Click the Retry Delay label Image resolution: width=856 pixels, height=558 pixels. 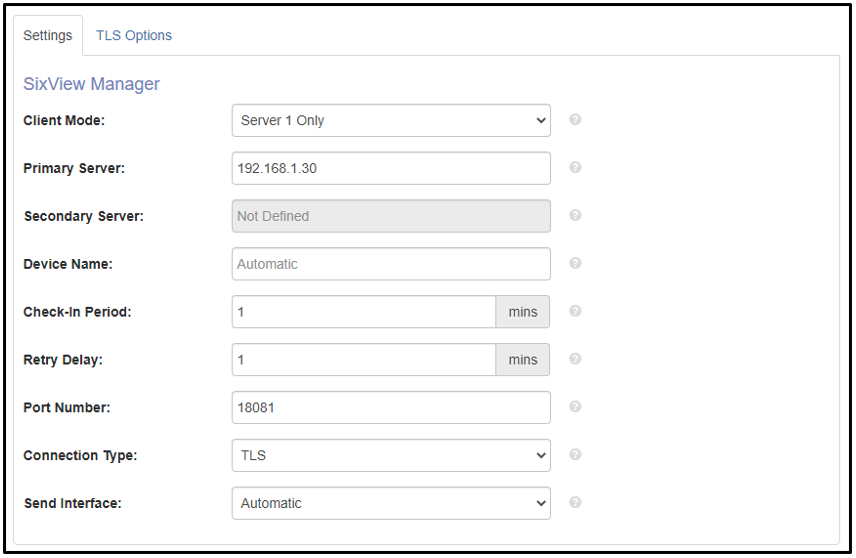point(63,360)
